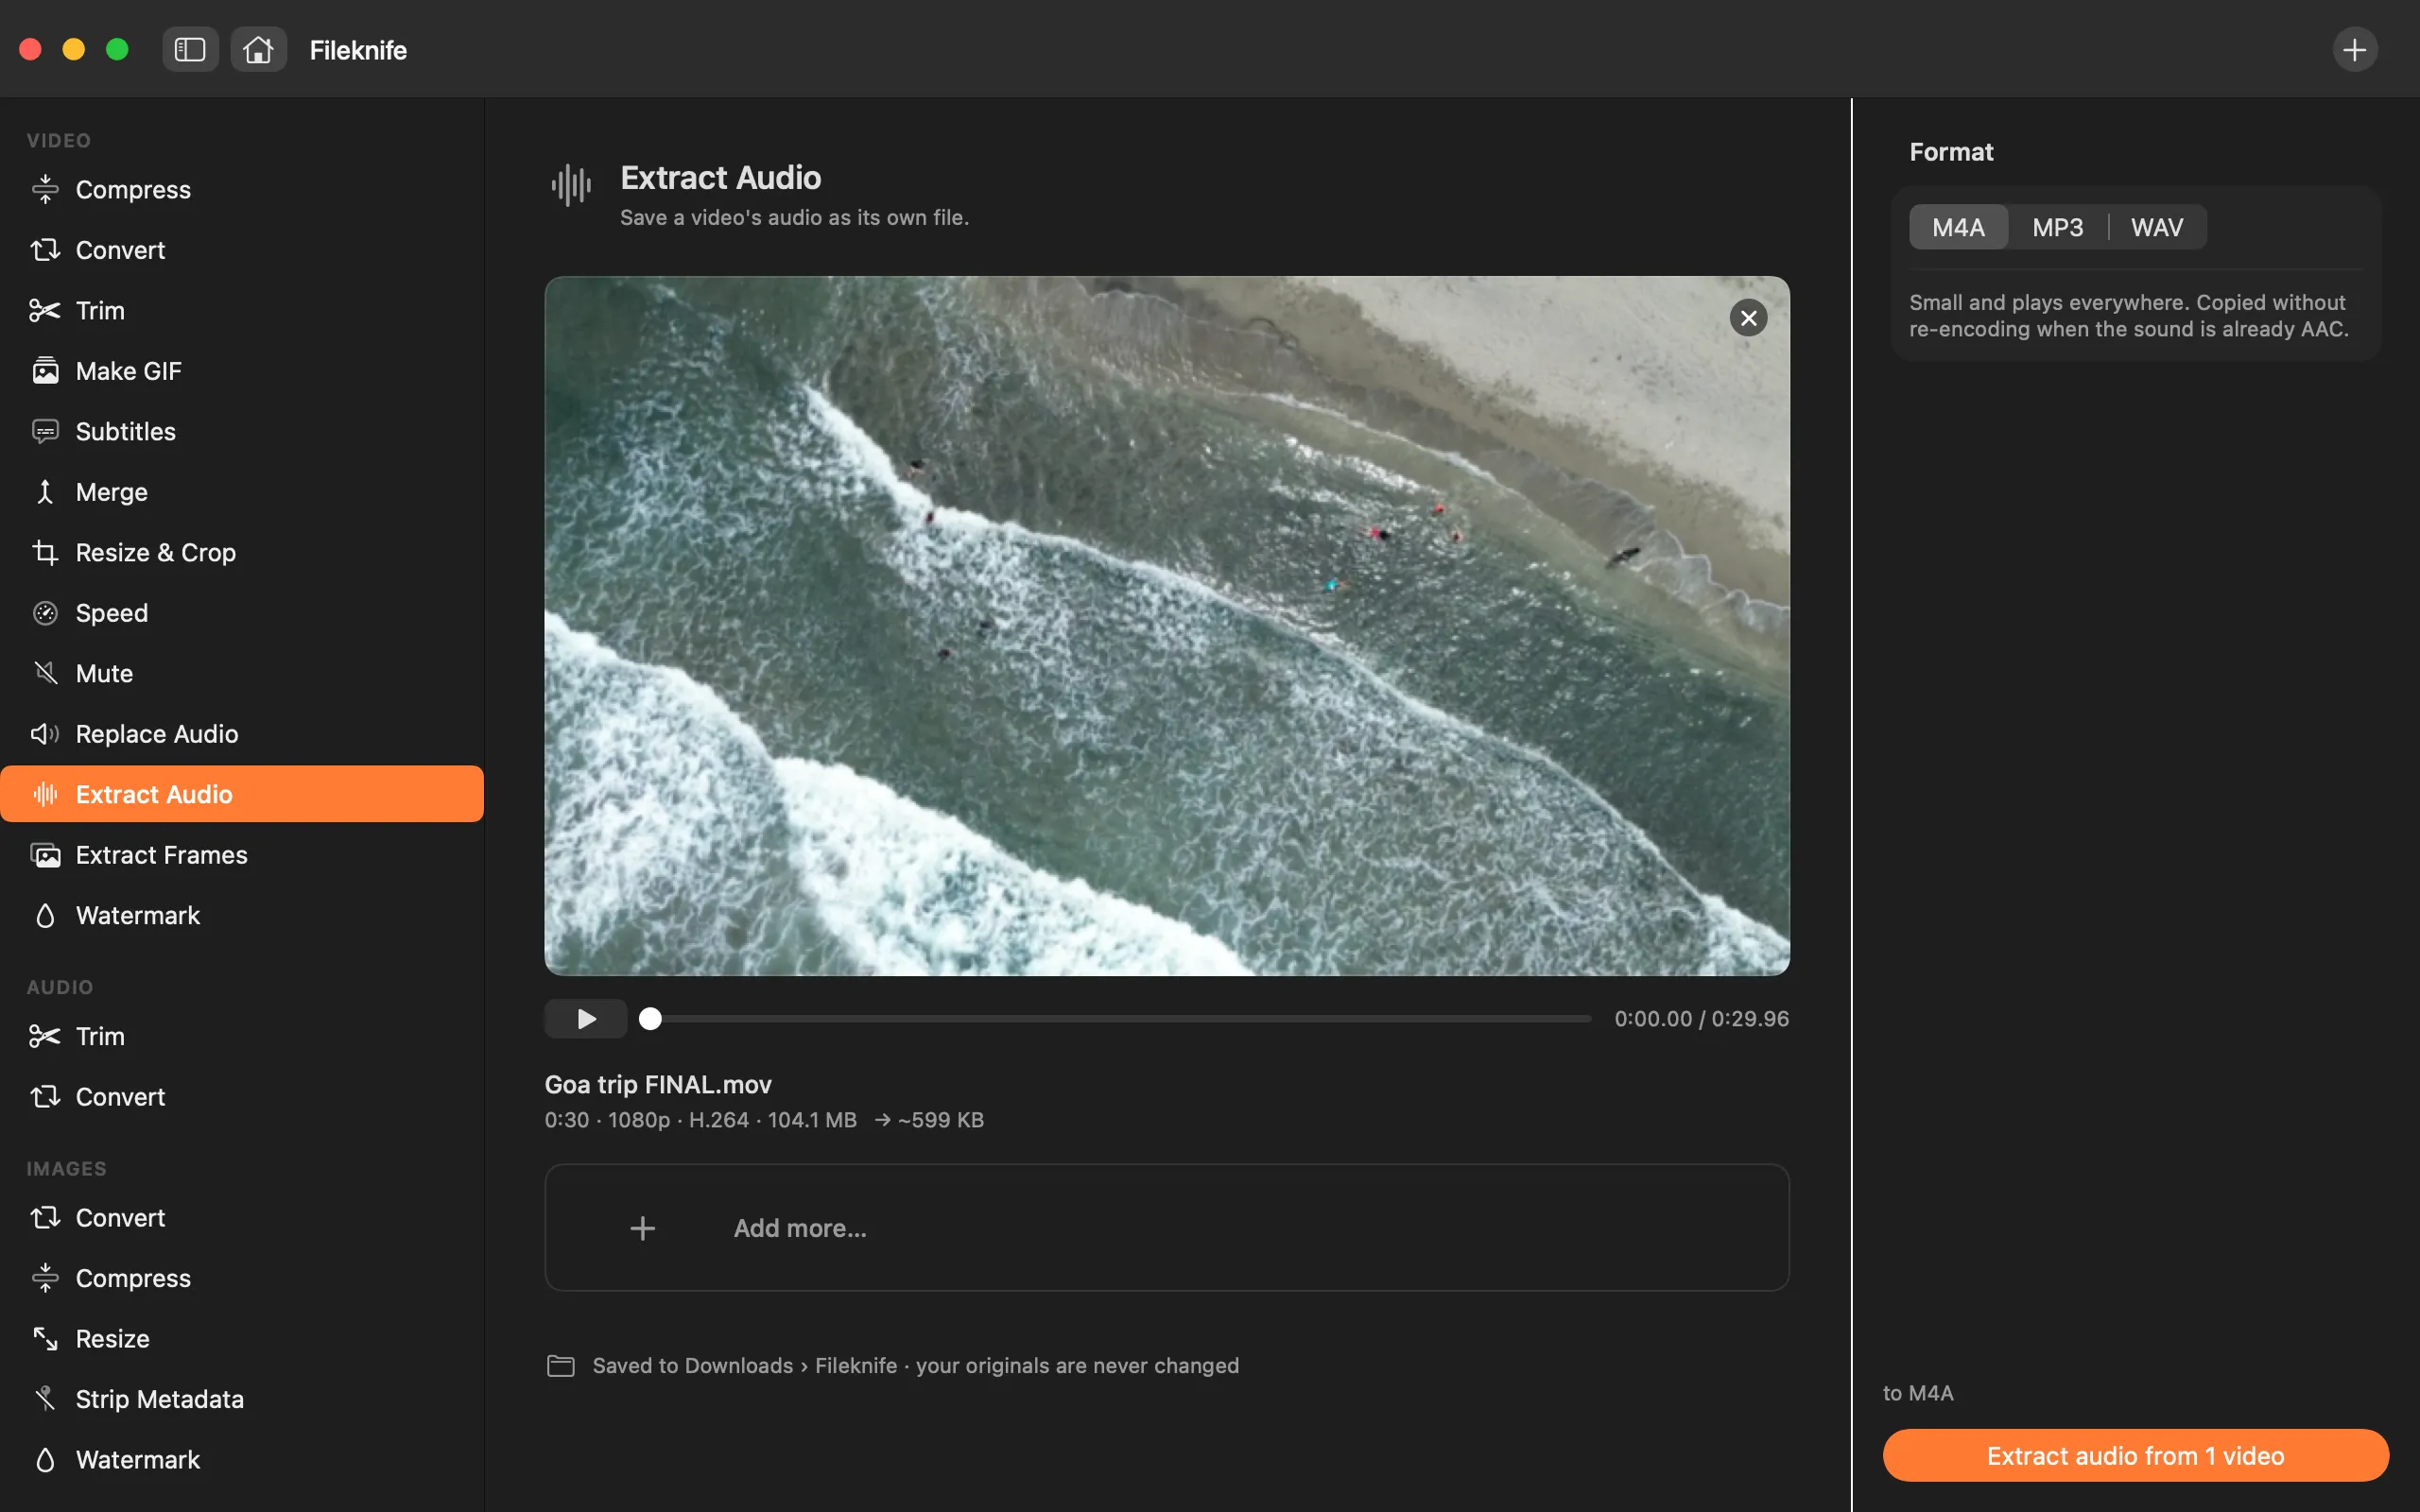Open the images Watermark tool
This screenshot has height=1512, width=2420.
pyautogui.click(x=242, y=1459)
